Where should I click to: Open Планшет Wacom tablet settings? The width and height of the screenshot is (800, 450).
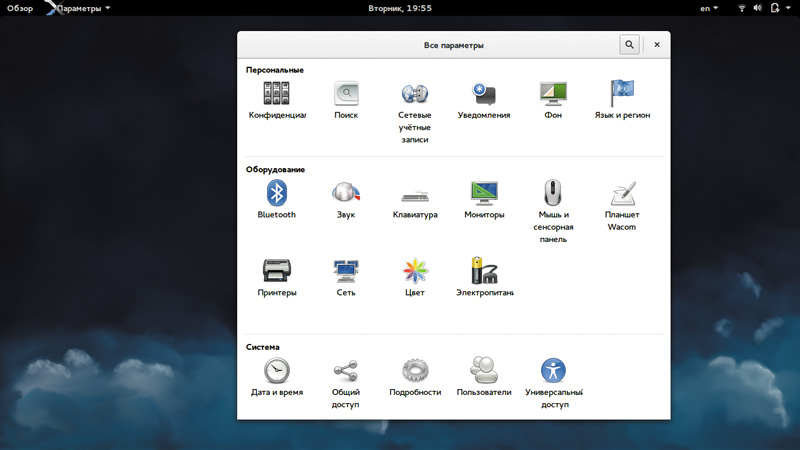(622, 206)
